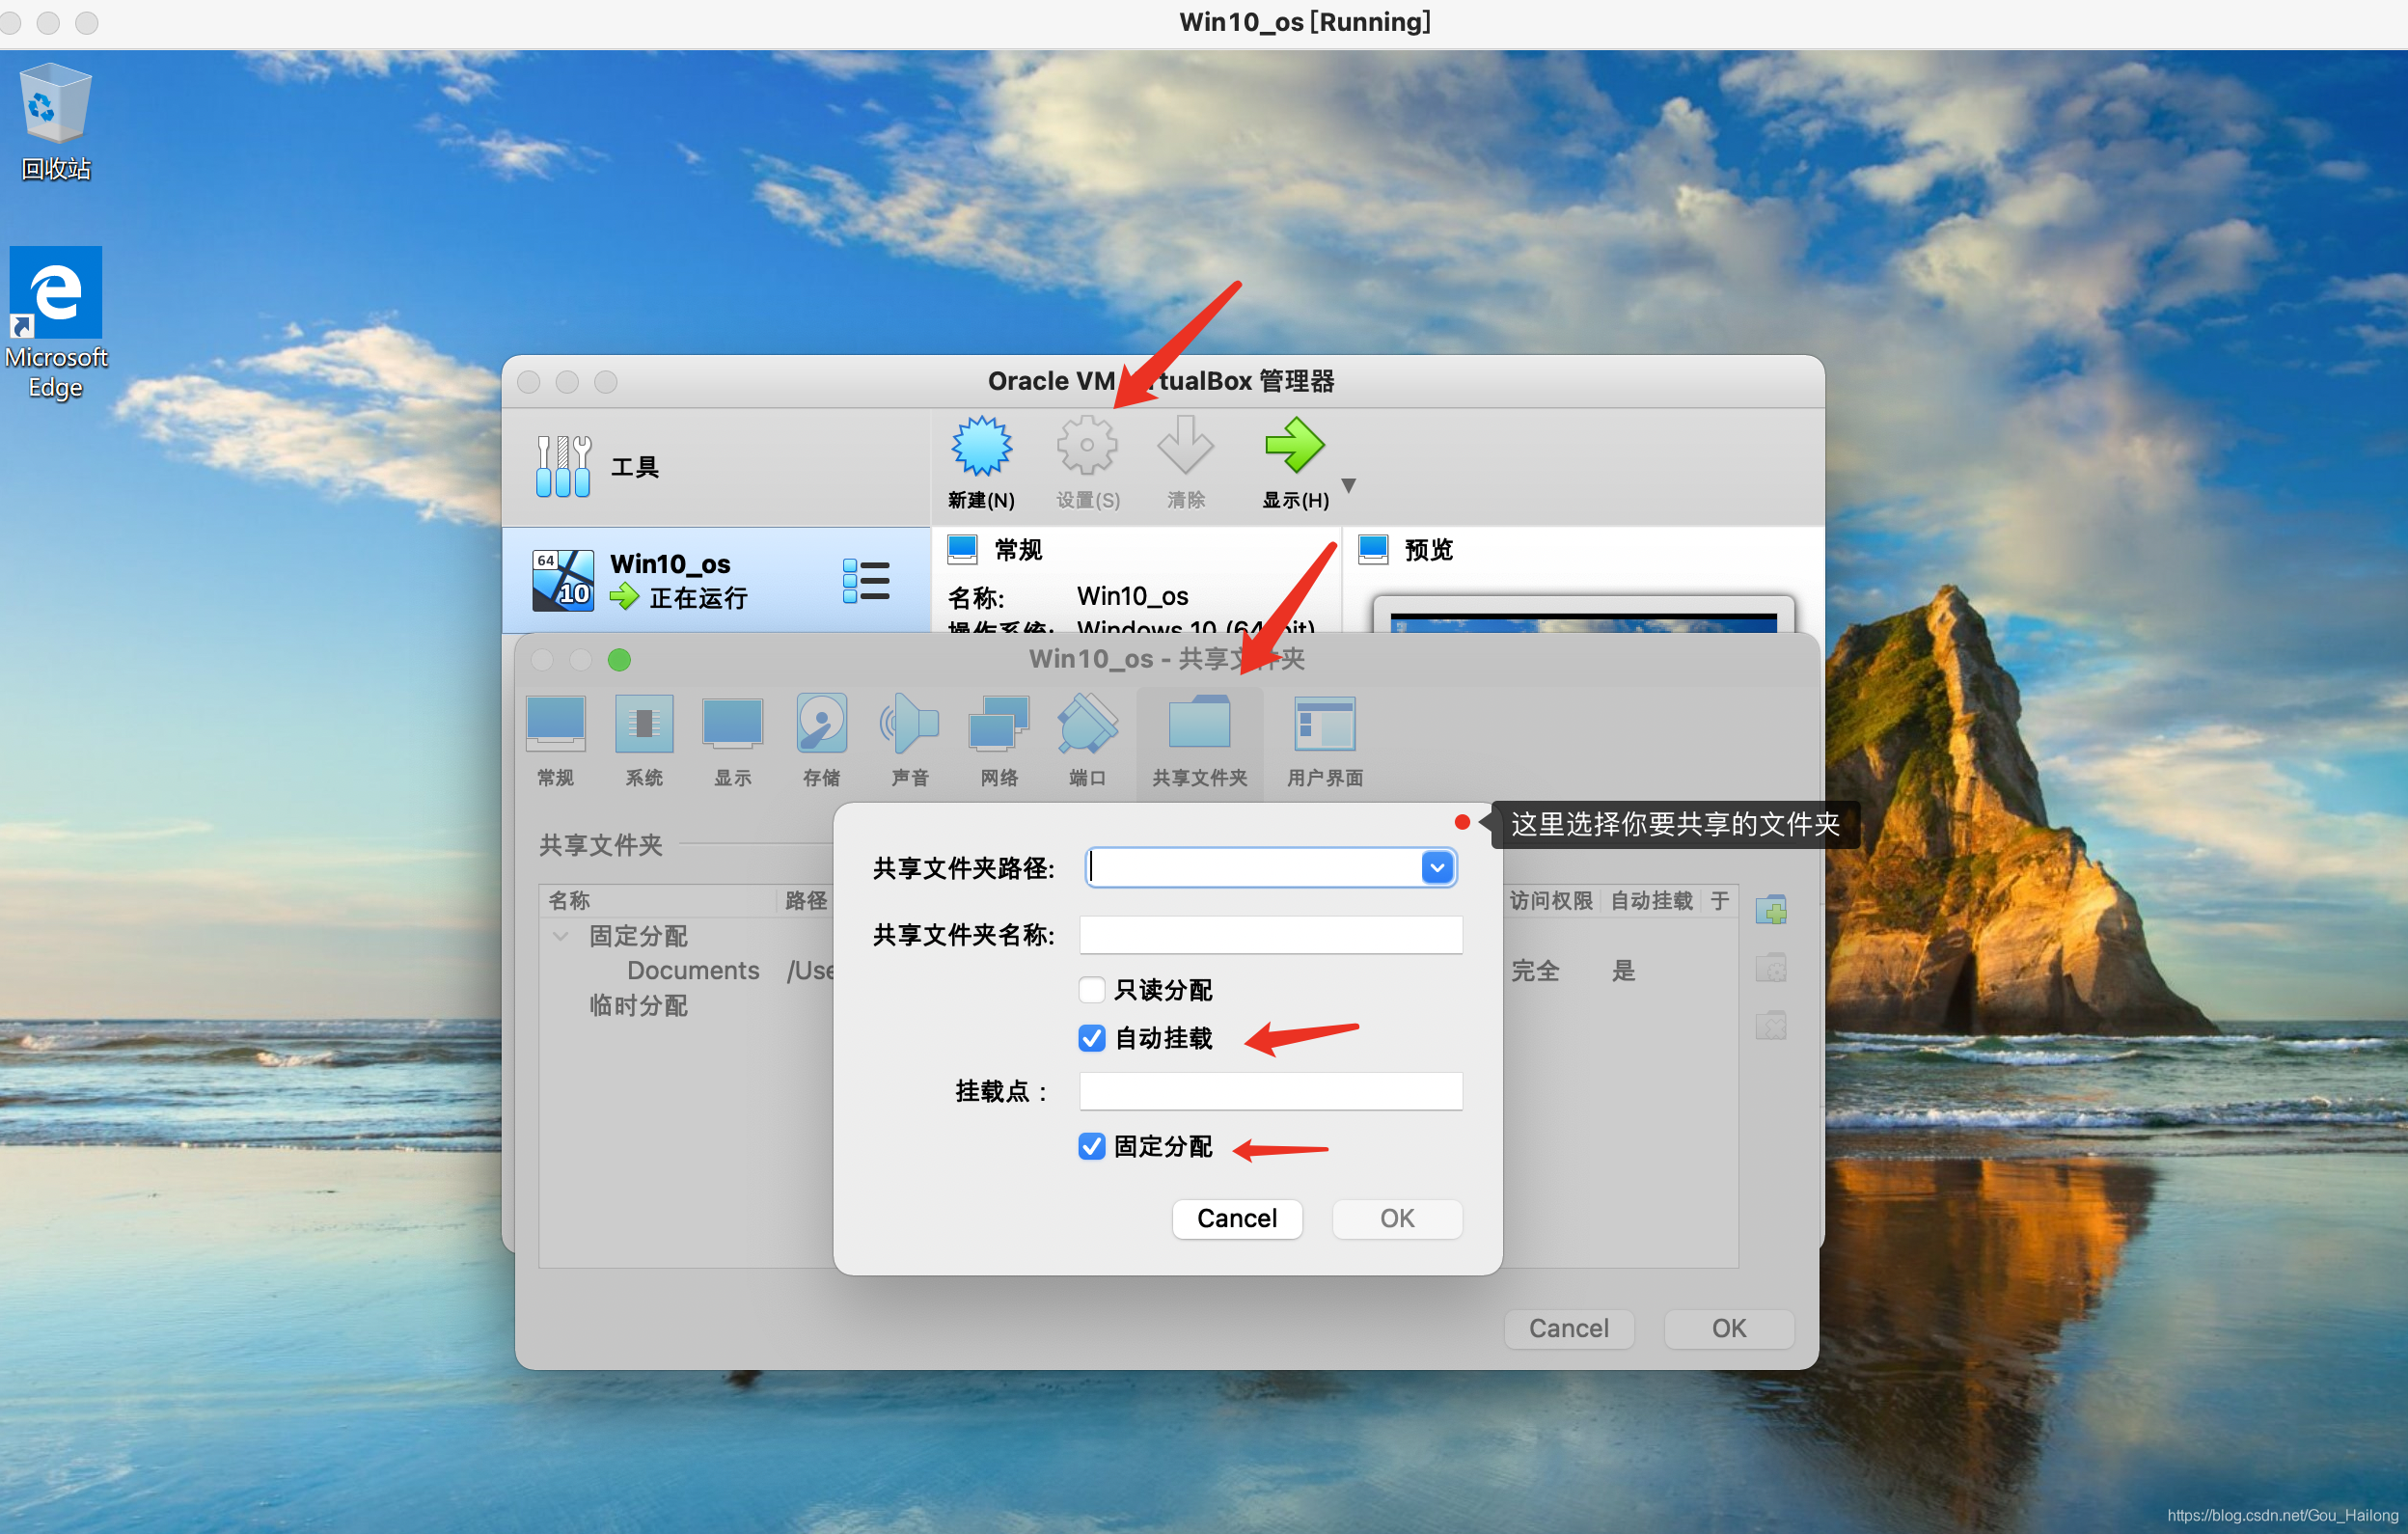The width and height of the screenshot is (2408, 1534).
Task: Open the Win10_os machine menu list icon
Action: 866,581
